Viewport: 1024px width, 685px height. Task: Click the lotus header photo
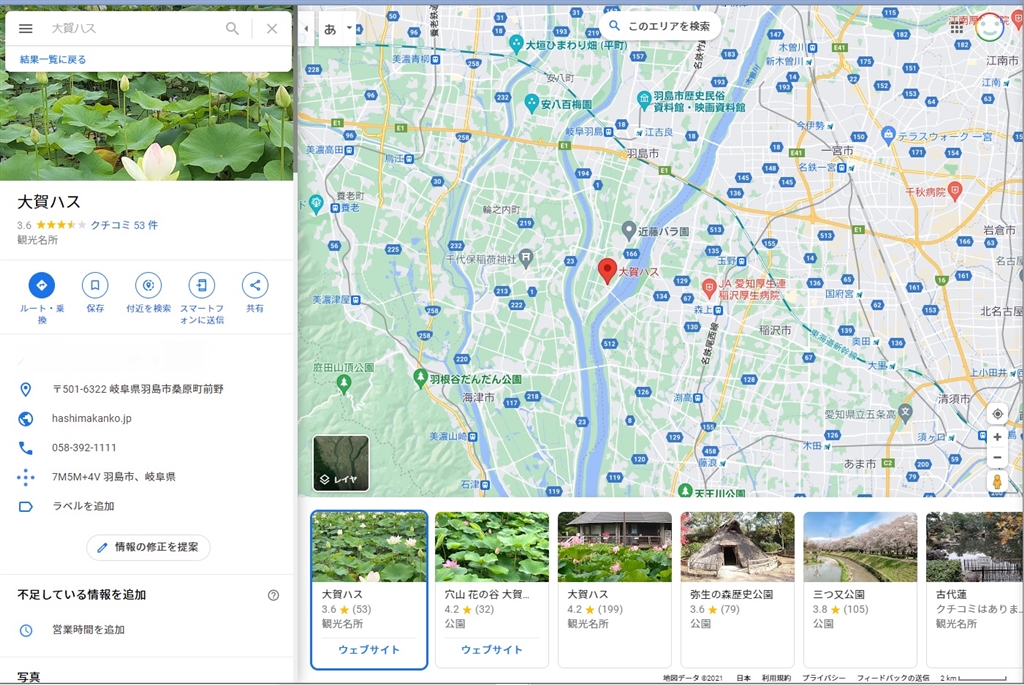pos(147,125)
